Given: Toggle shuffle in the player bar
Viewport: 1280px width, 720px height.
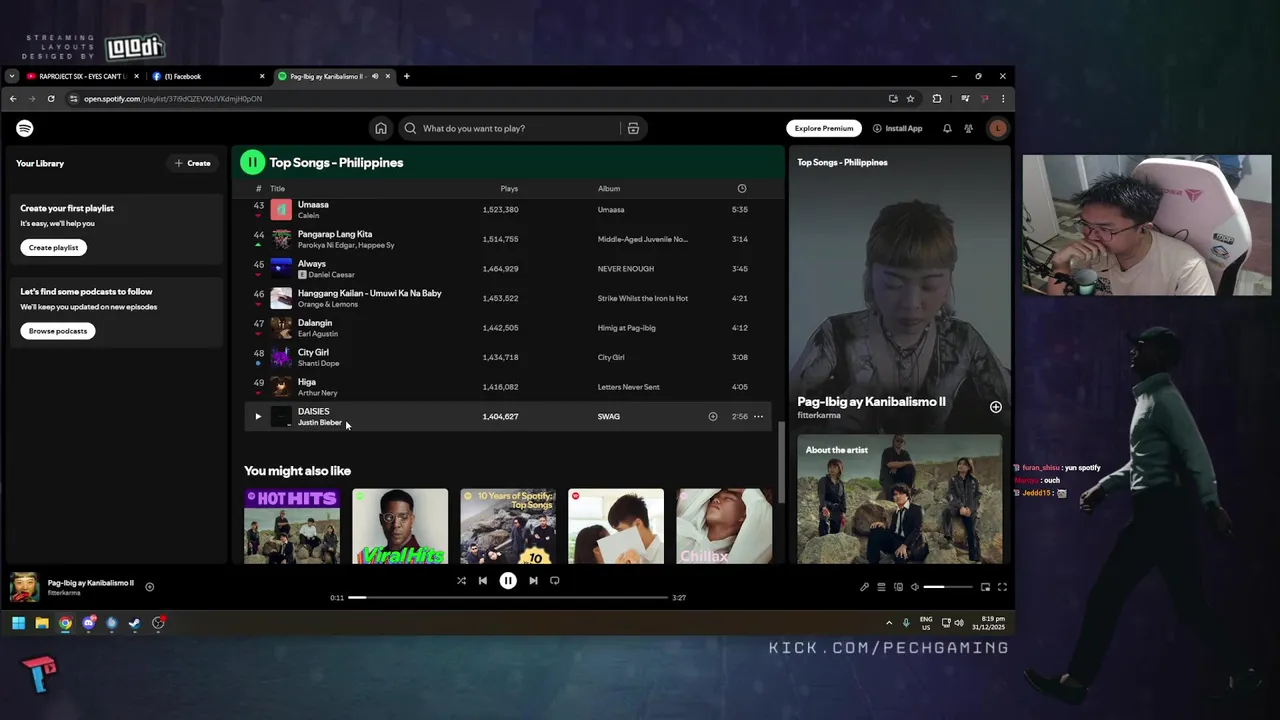Looking at the screenshot, I should (x=461, y=580).
